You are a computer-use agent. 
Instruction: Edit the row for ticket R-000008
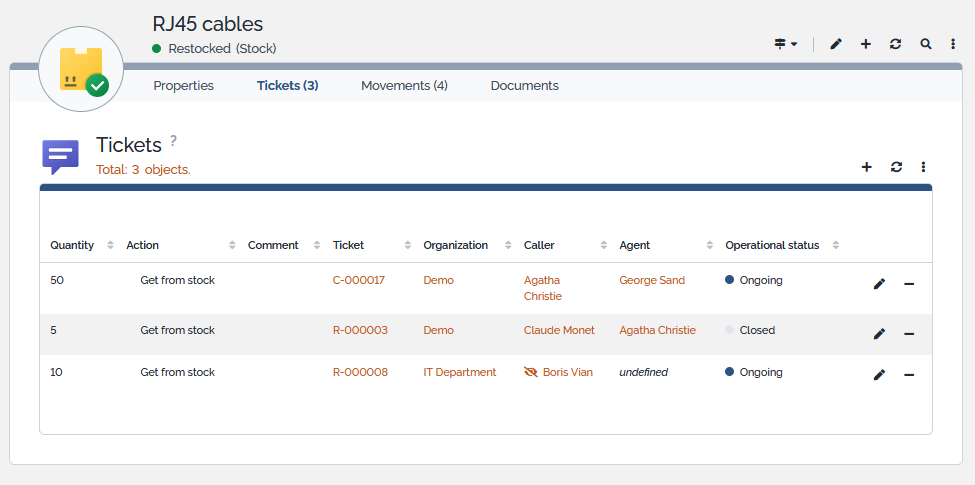pos(879,375)
